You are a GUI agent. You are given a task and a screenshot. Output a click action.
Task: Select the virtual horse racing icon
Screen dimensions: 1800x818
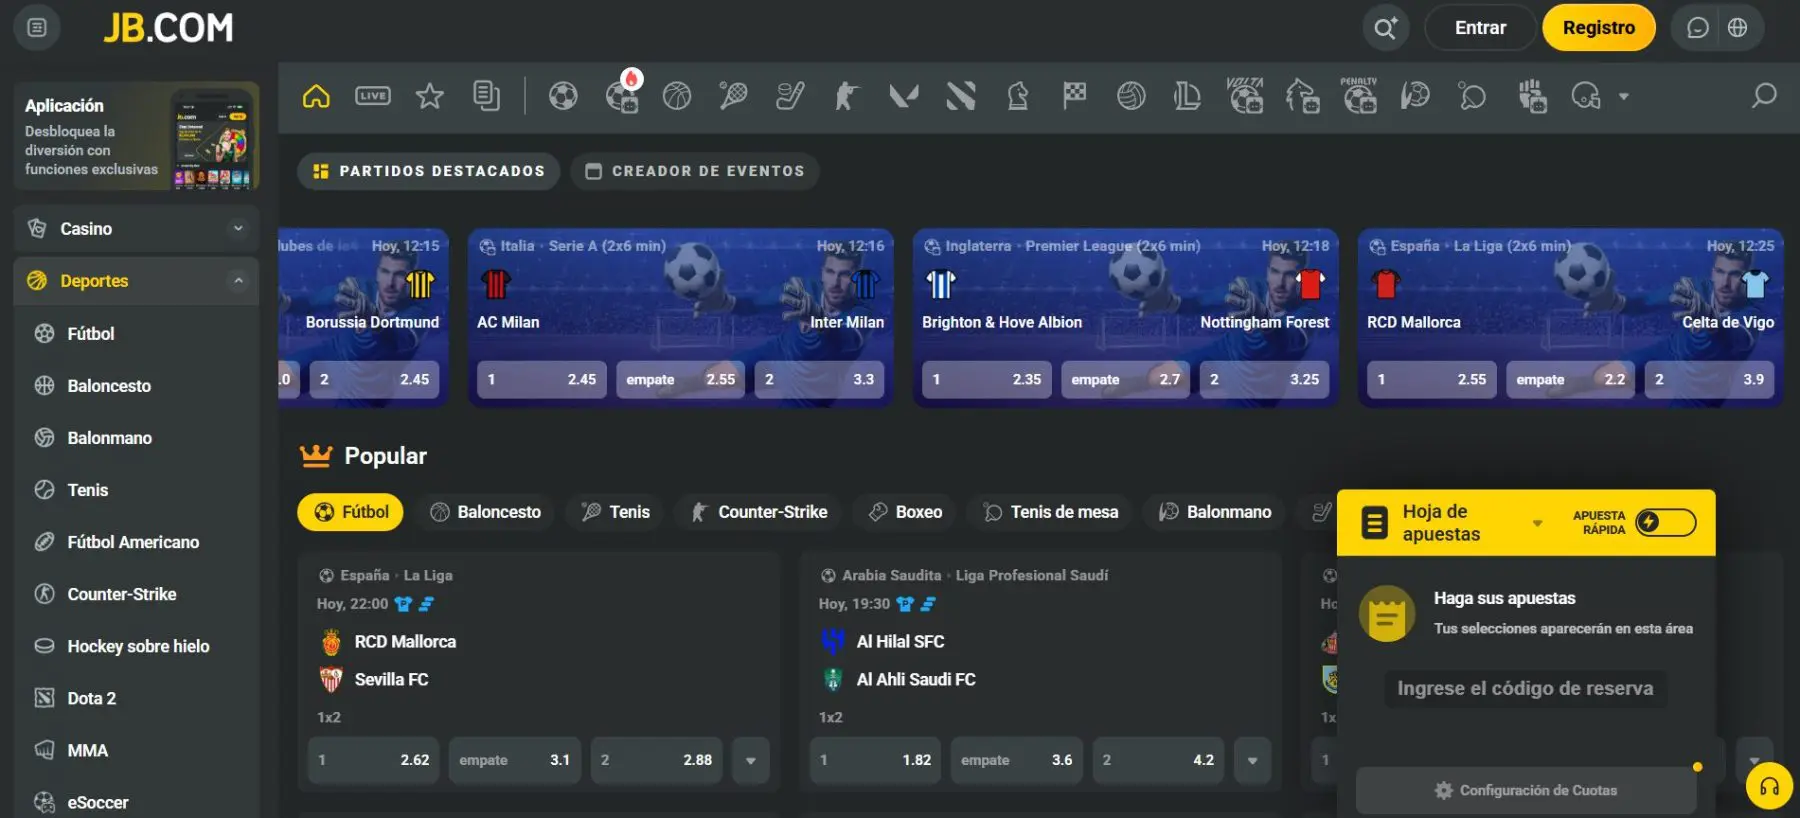pyautogui.click(x=1302, y=96)
